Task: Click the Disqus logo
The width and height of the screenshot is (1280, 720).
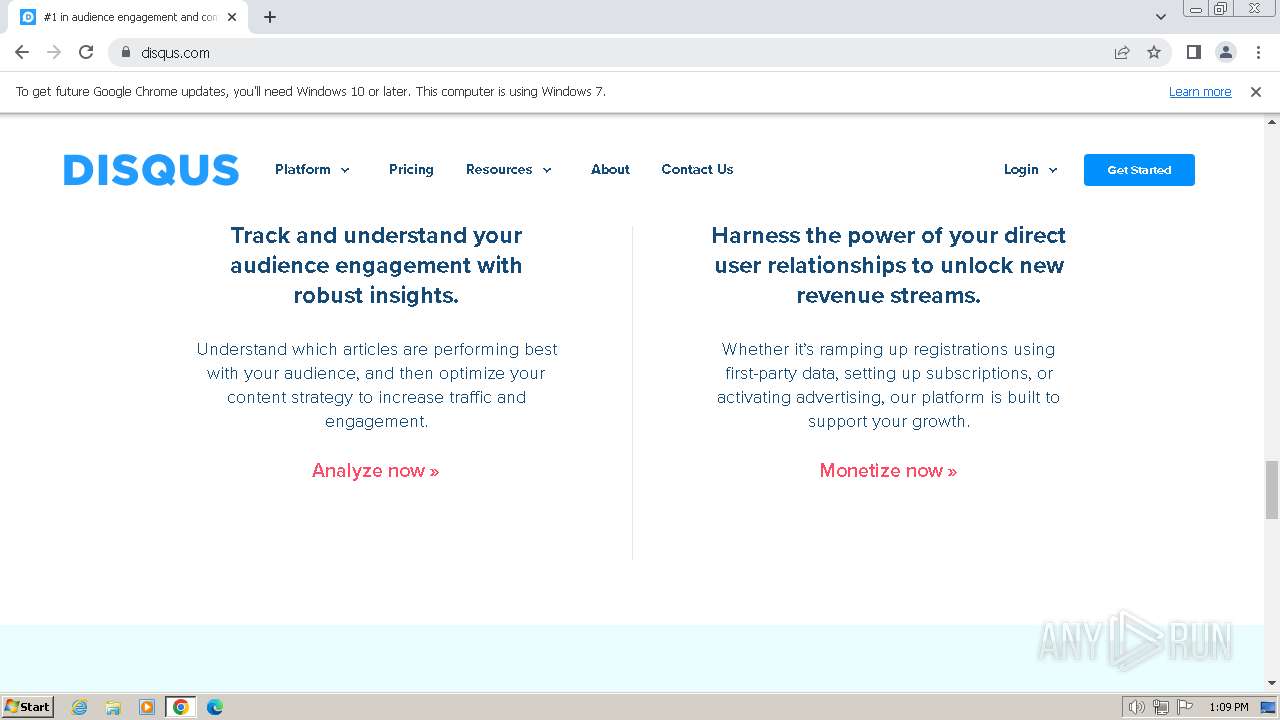Action: click(151, 170)
